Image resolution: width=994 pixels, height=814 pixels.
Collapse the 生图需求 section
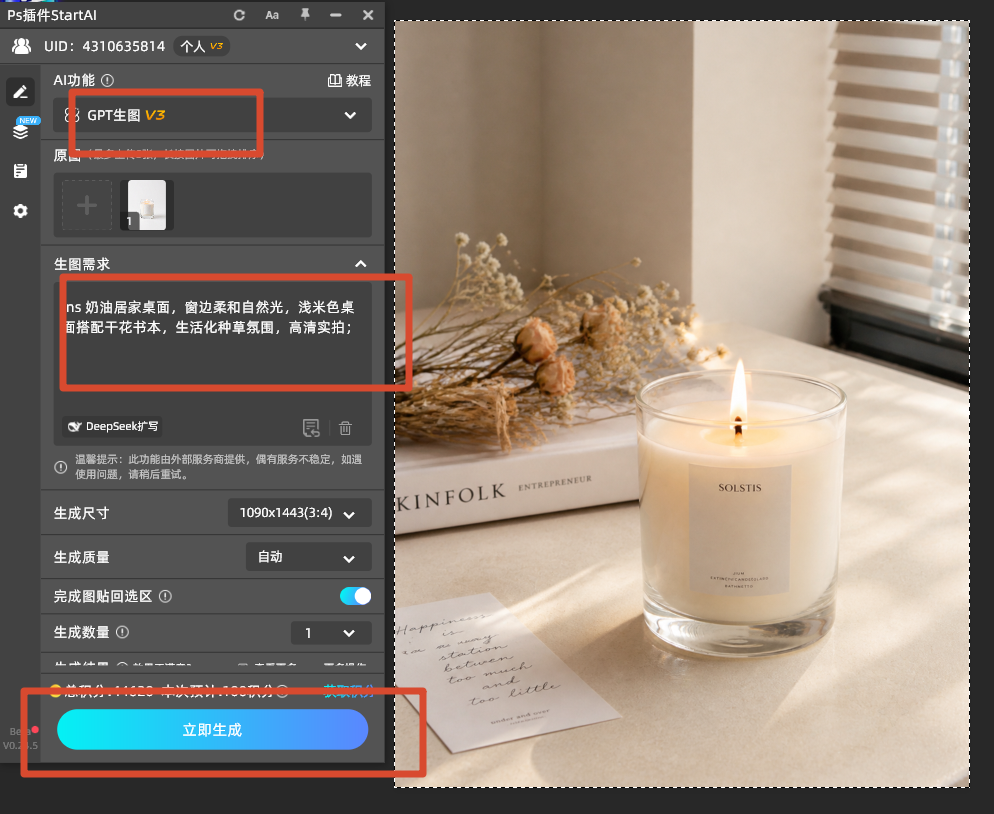[361, 264]
